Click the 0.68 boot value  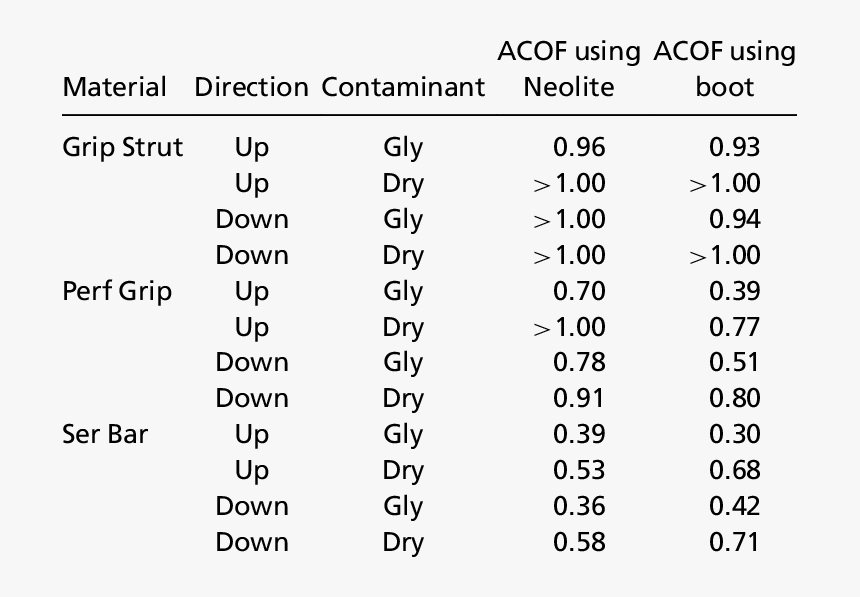[x=734, y=470]
